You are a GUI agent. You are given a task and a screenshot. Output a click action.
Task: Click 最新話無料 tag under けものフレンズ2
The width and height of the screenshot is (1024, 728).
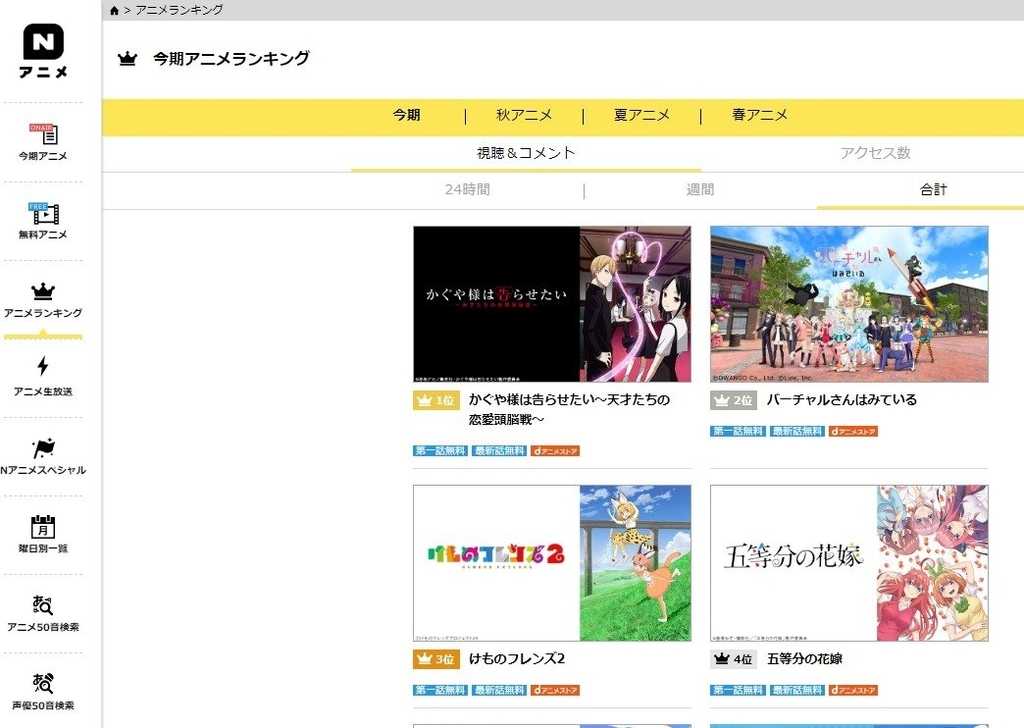click(500, 690)
